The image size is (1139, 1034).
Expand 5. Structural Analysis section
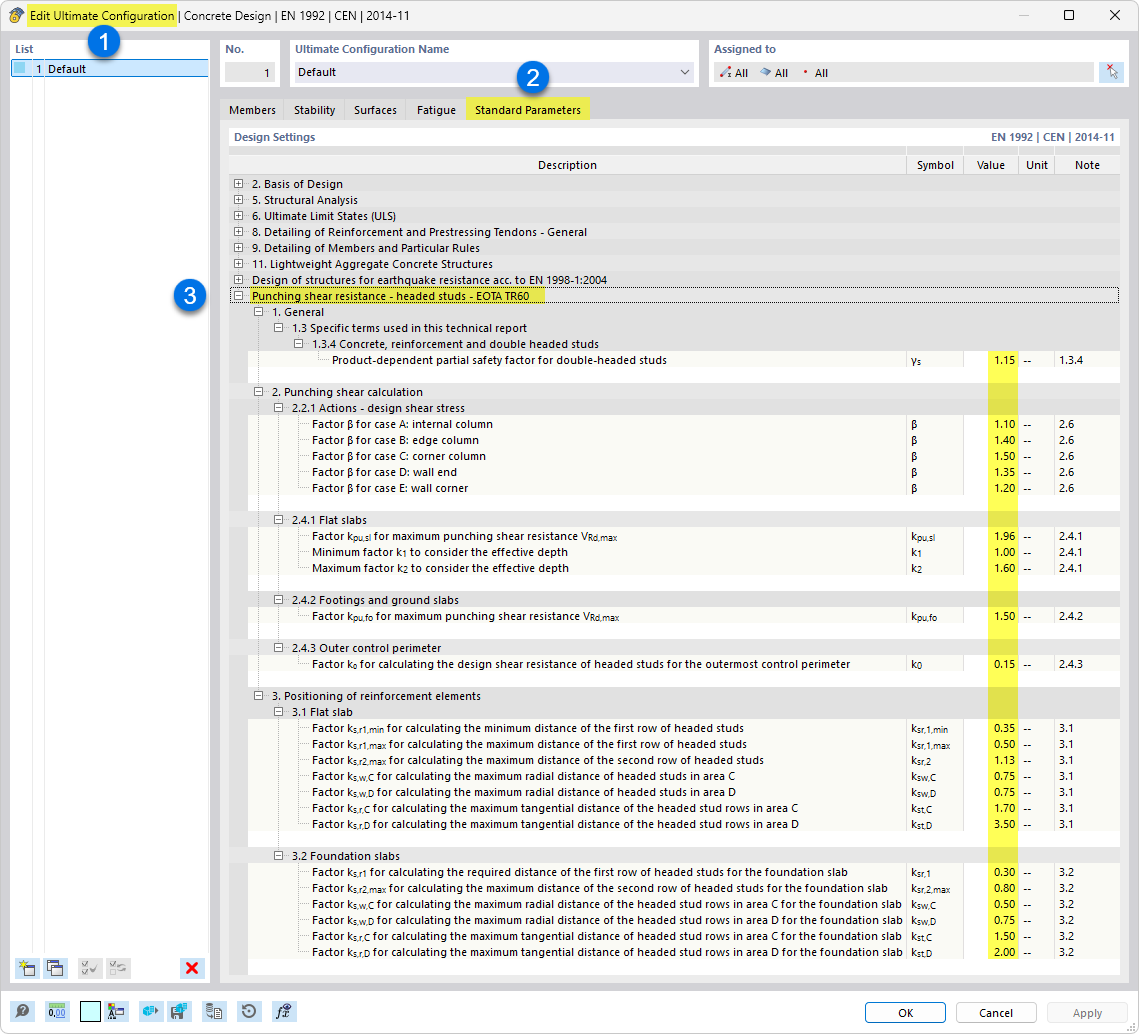pyautogui.click(x=238, y=200)
